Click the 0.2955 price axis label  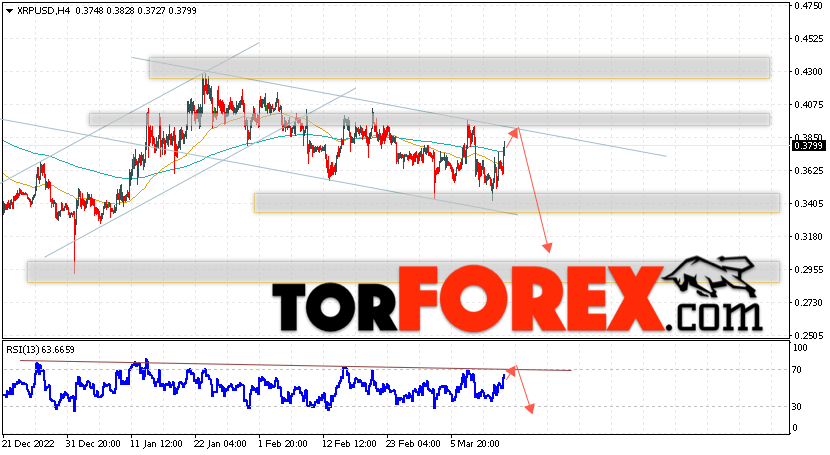coord(809,269)
